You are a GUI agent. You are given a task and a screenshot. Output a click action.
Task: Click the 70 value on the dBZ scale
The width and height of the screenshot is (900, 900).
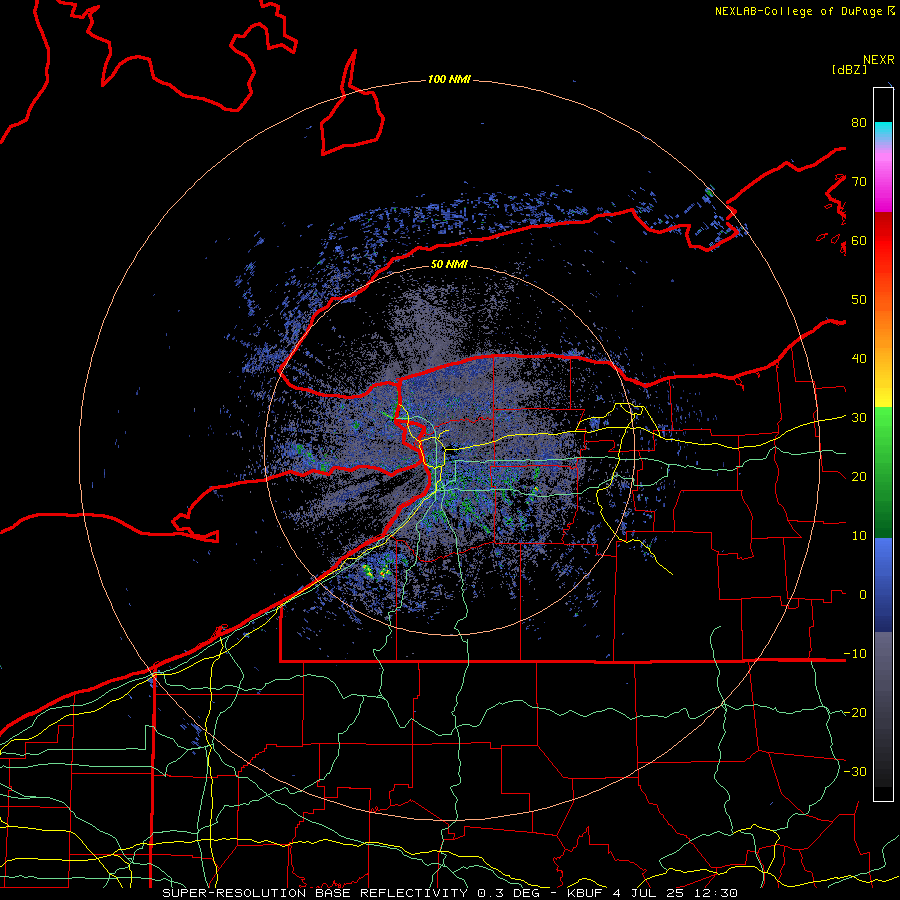click(x=859, y=181)
